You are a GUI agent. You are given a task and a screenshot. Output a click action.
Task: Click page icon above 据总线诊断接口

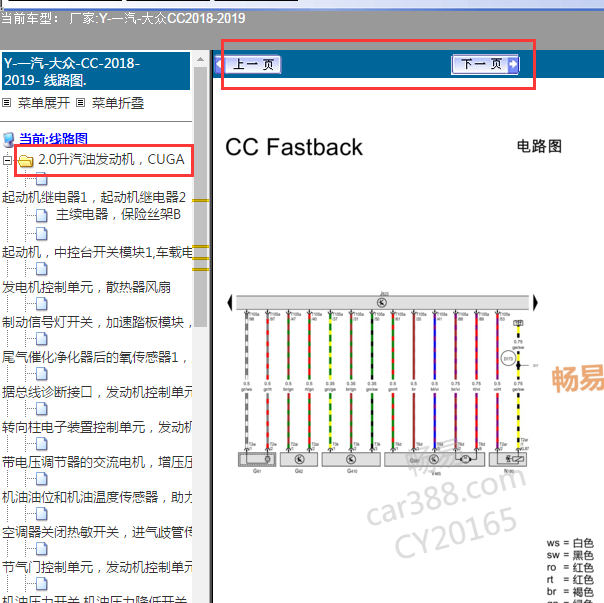[42, 374]
